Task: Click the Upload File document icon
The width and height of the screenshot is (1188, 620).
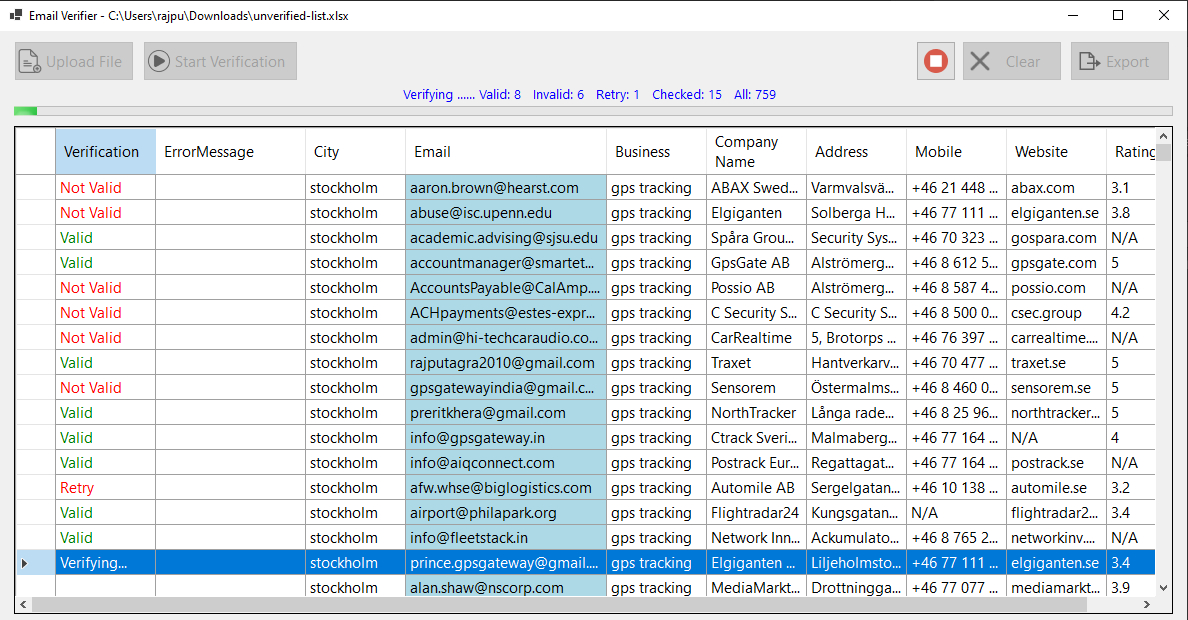Action: point(30,61)
